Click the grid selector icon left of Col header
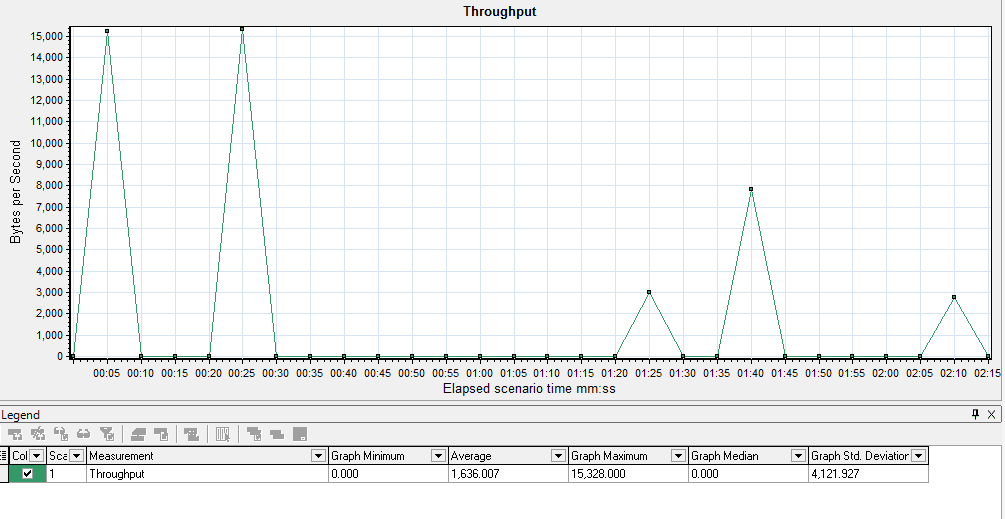This screenshot has width=1005, height=519. point(4,456)
